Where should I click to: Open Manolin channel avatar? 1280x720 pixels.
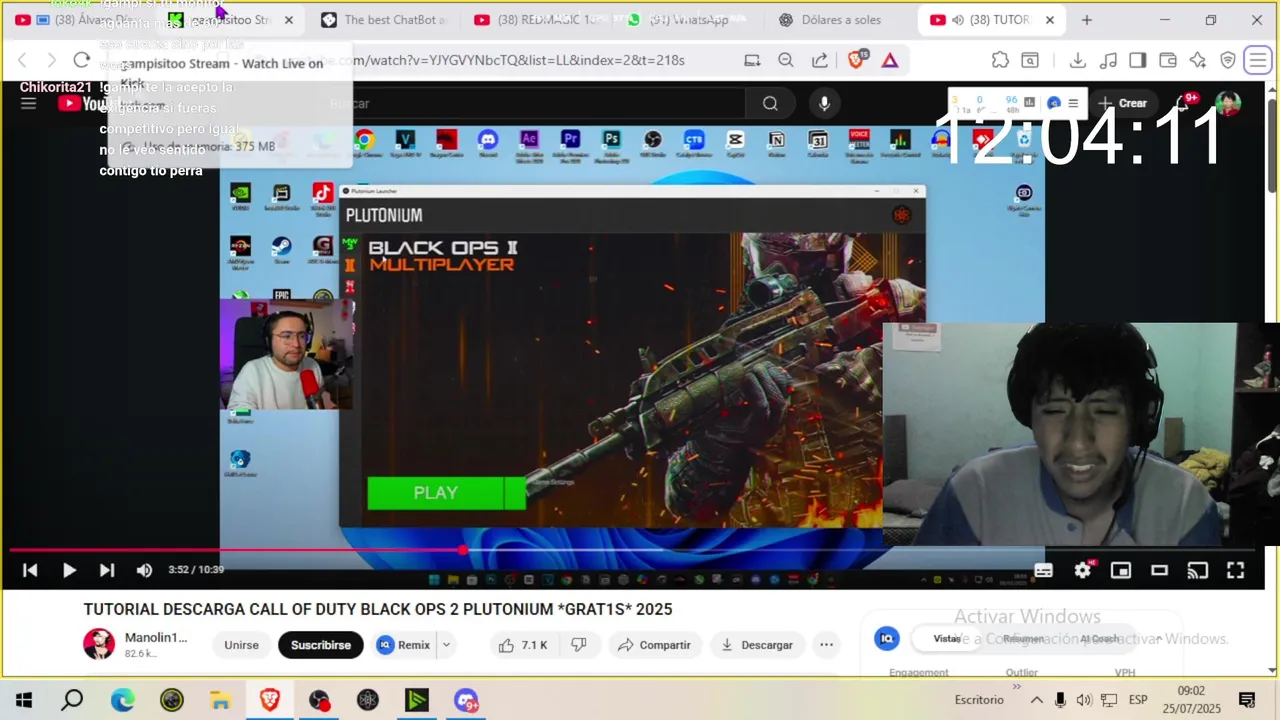pyautogui.click(x=99, y=644)
